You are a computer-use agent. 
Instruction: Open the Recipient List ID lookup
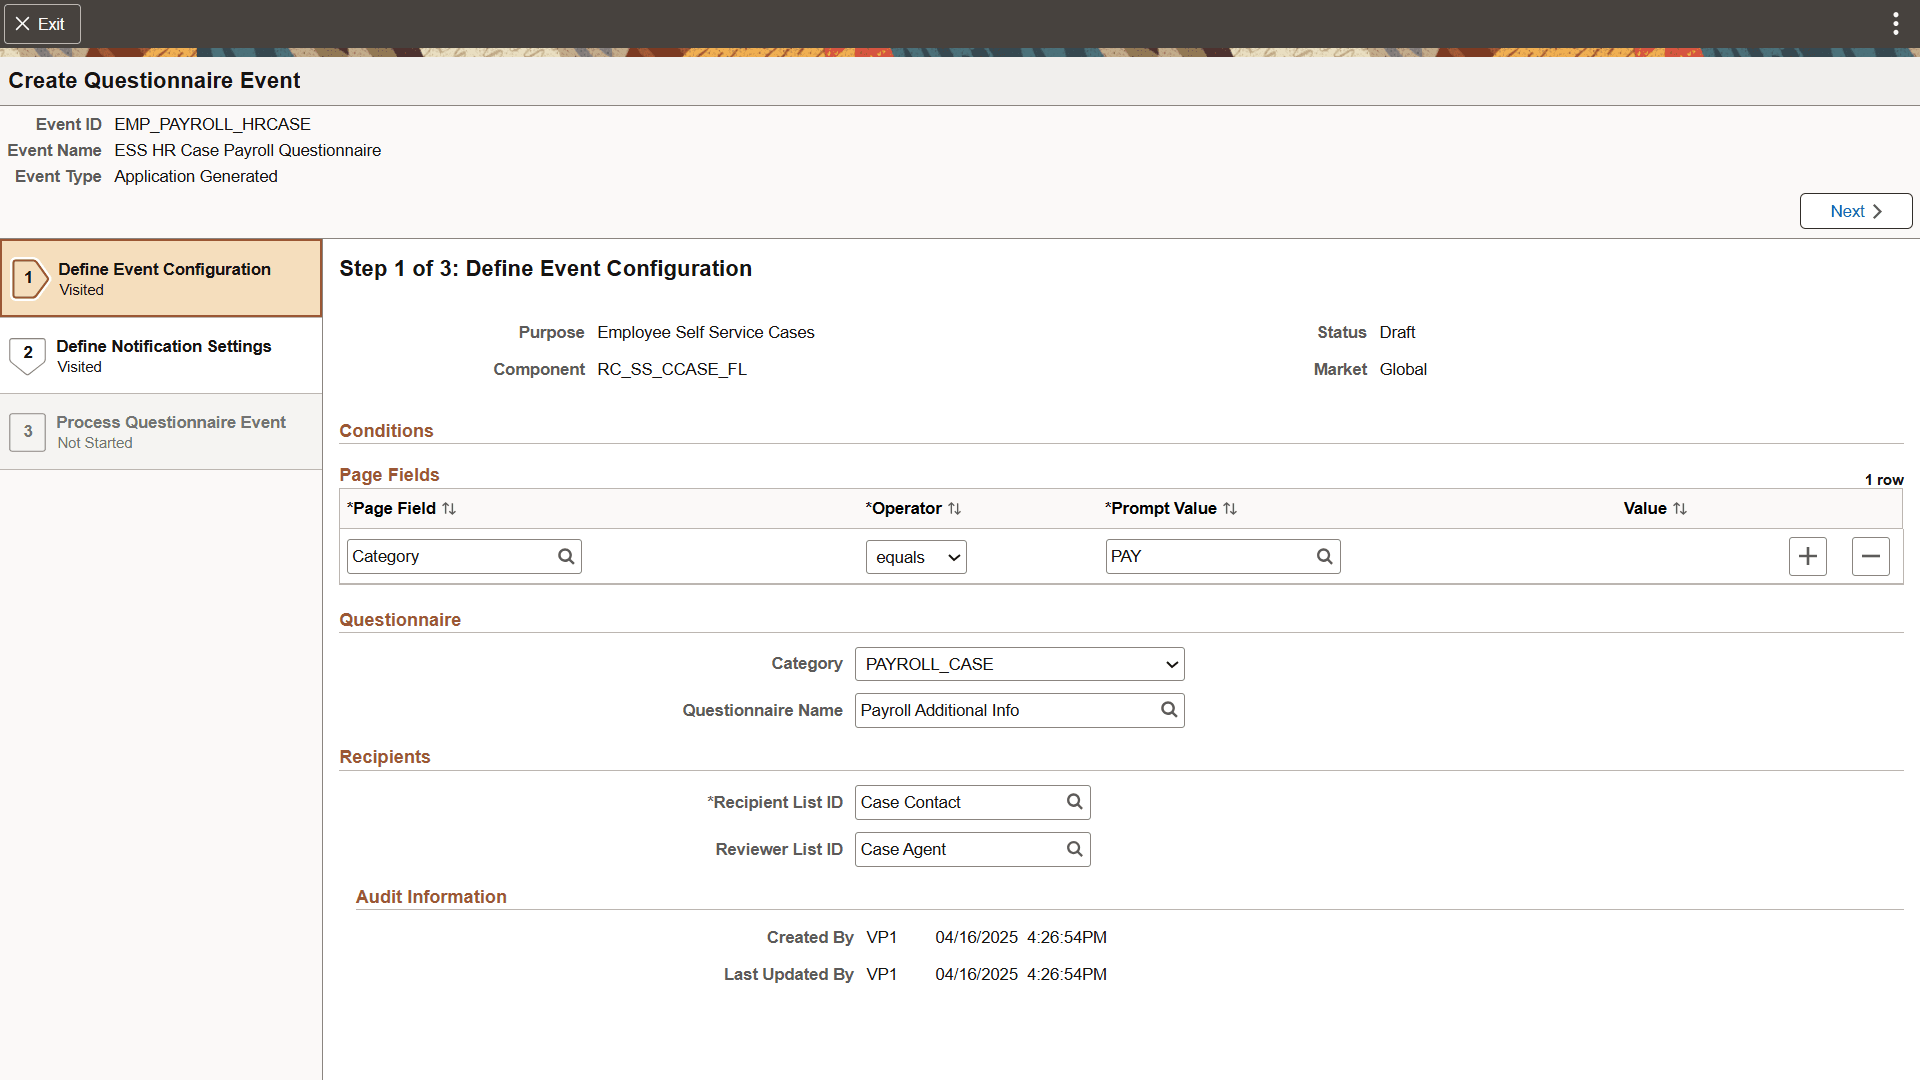coord(1073,801)
